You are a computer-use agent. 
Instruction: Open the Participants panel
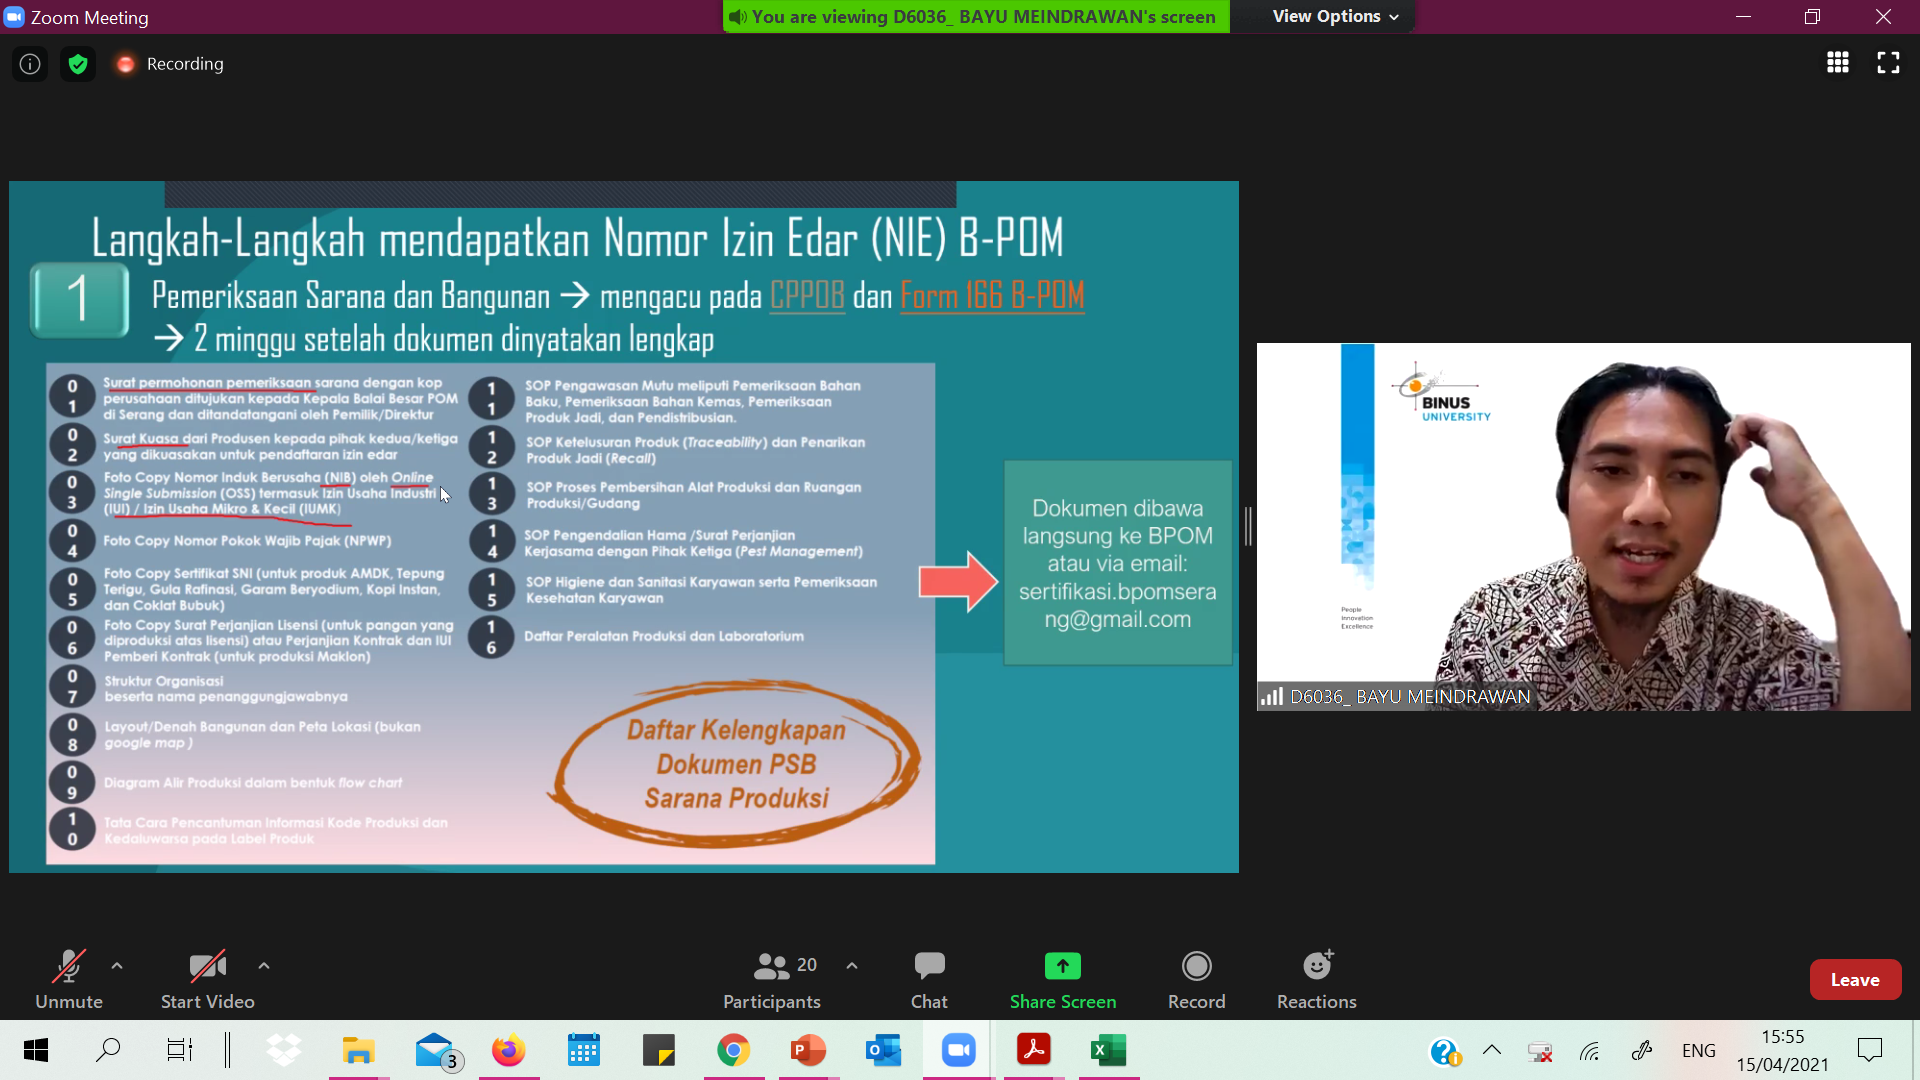[x=772, y=980]
